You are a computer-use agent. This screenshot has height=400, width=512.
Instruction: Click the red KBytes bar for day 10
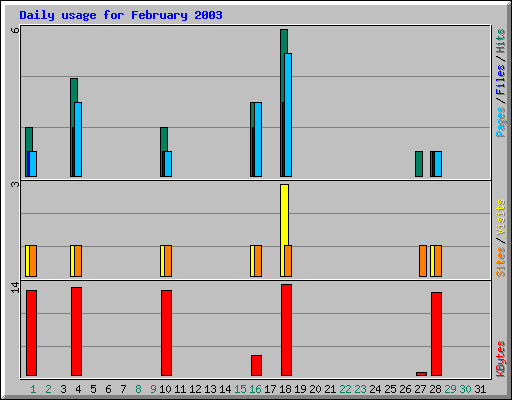166,333
